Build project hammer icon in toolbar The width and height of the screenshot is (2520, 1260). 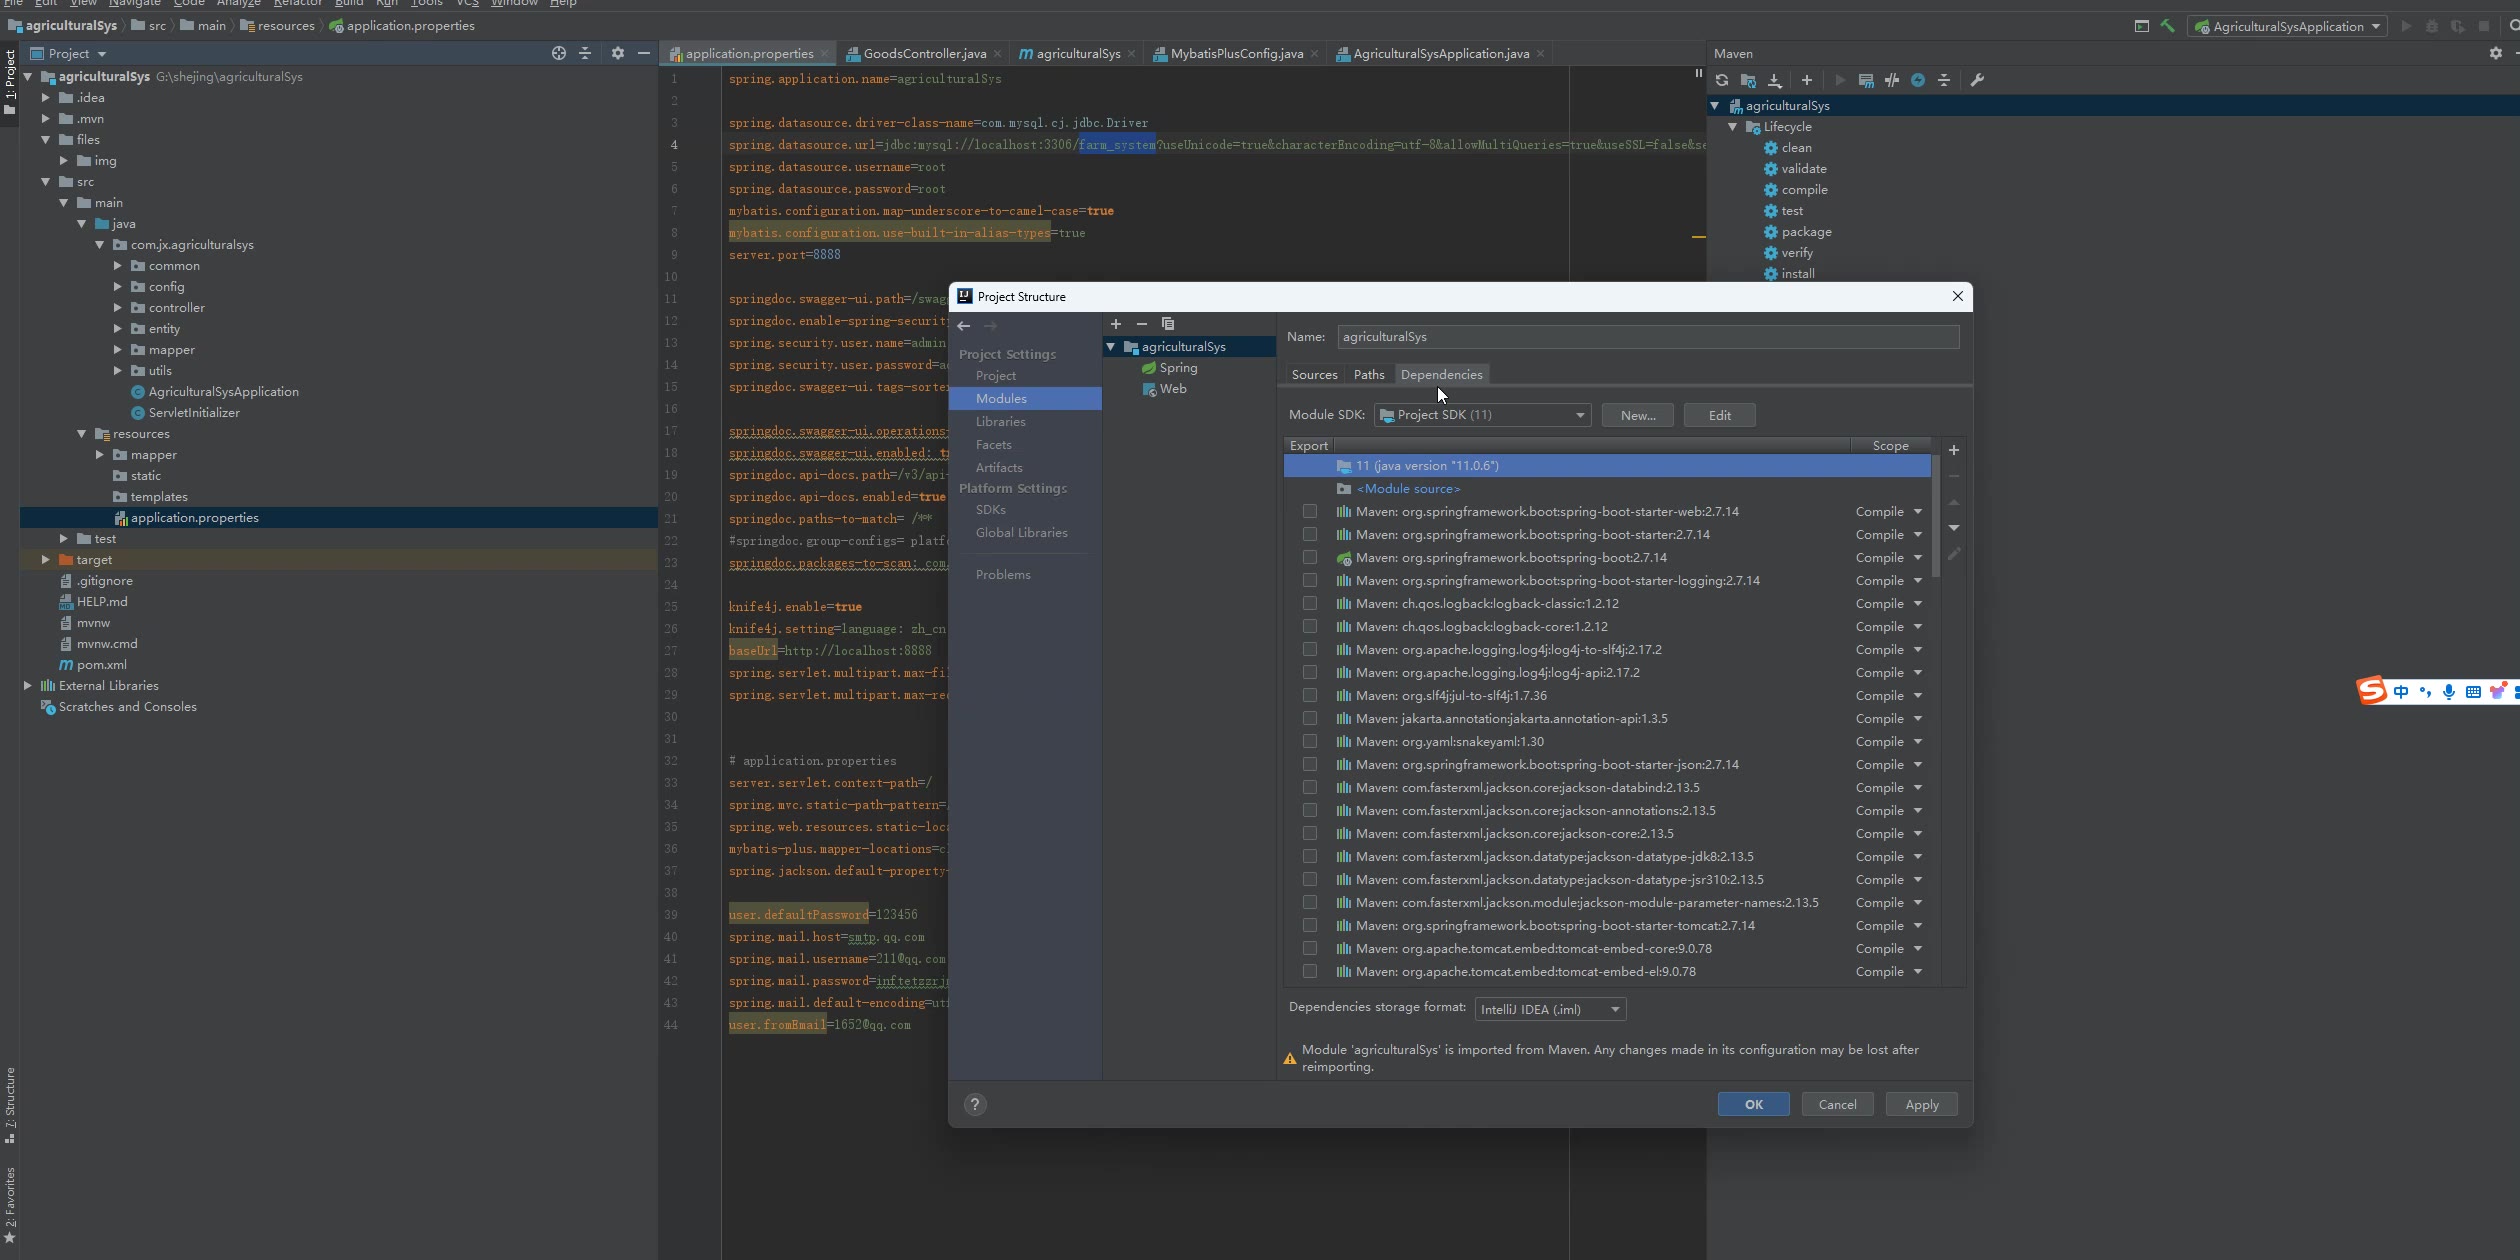point(2168,26)
